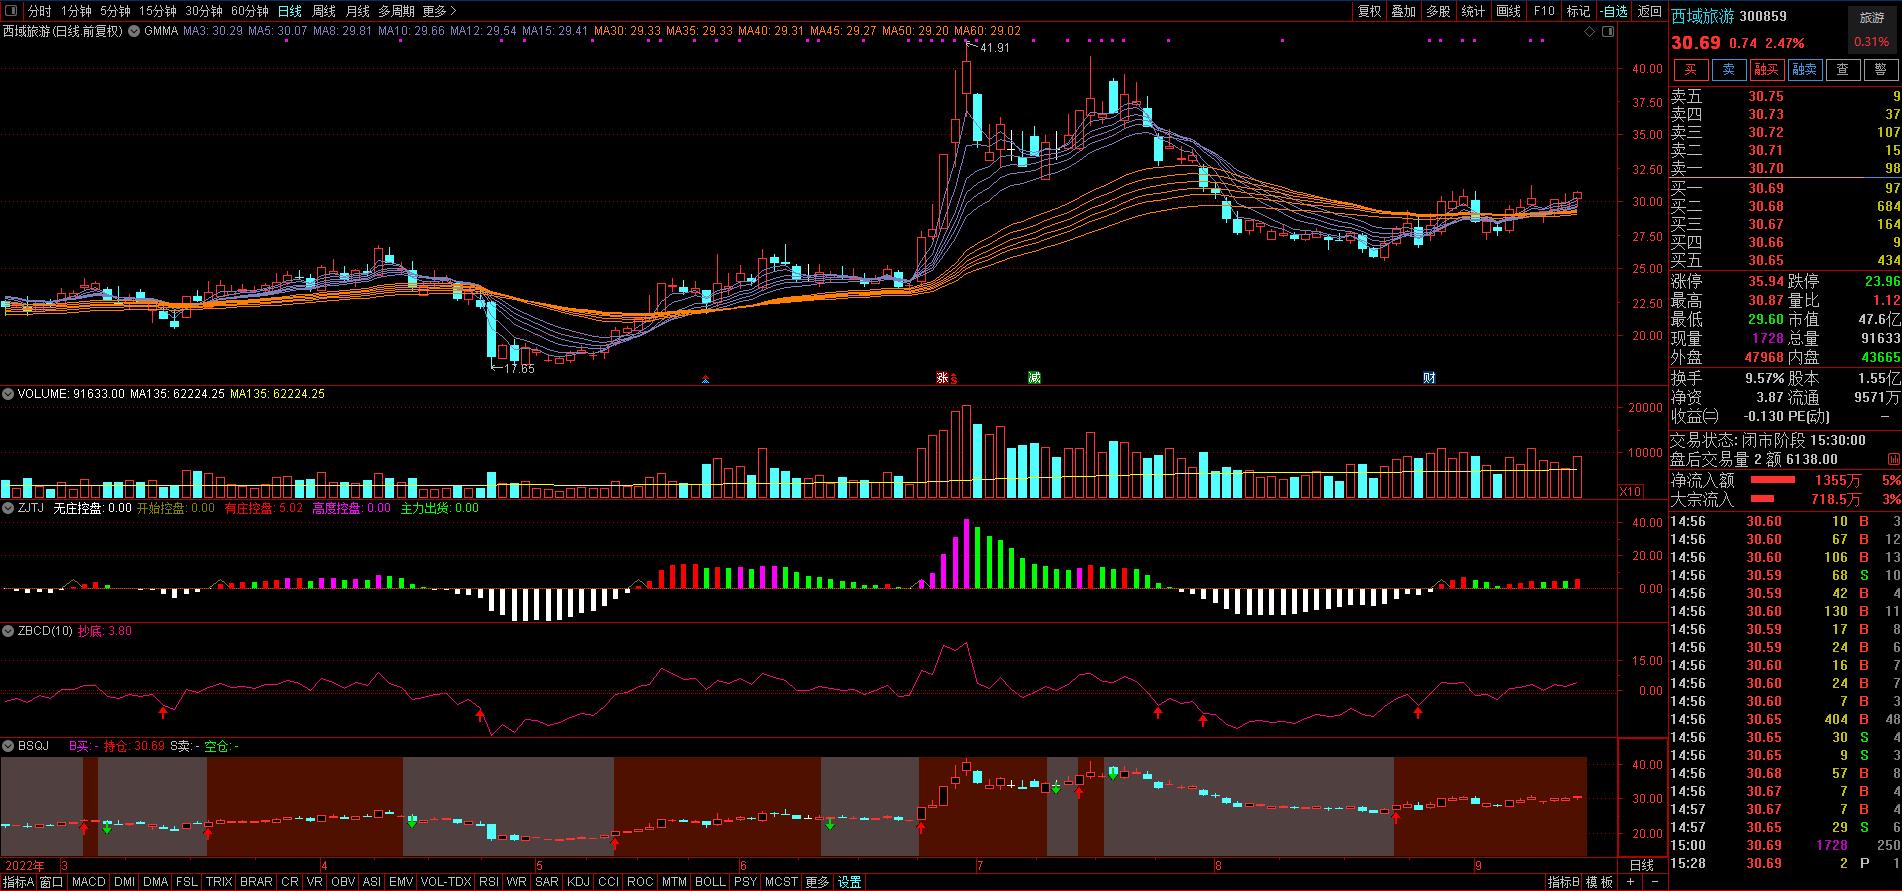
Task: Switch to the 周线 weekly timeframe tab
Action: (324, 11)
